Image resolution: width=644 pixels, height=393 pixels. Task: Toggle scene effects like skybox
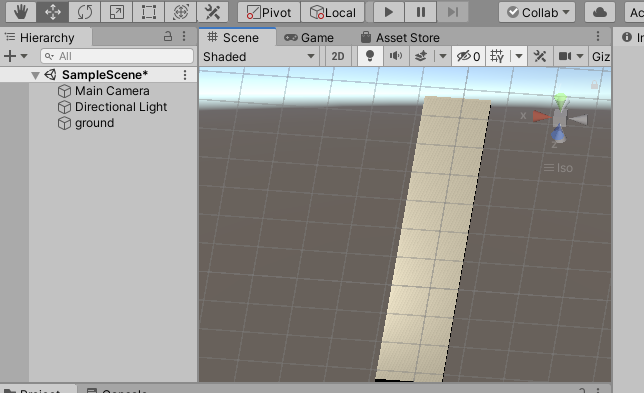coord(421,56)
